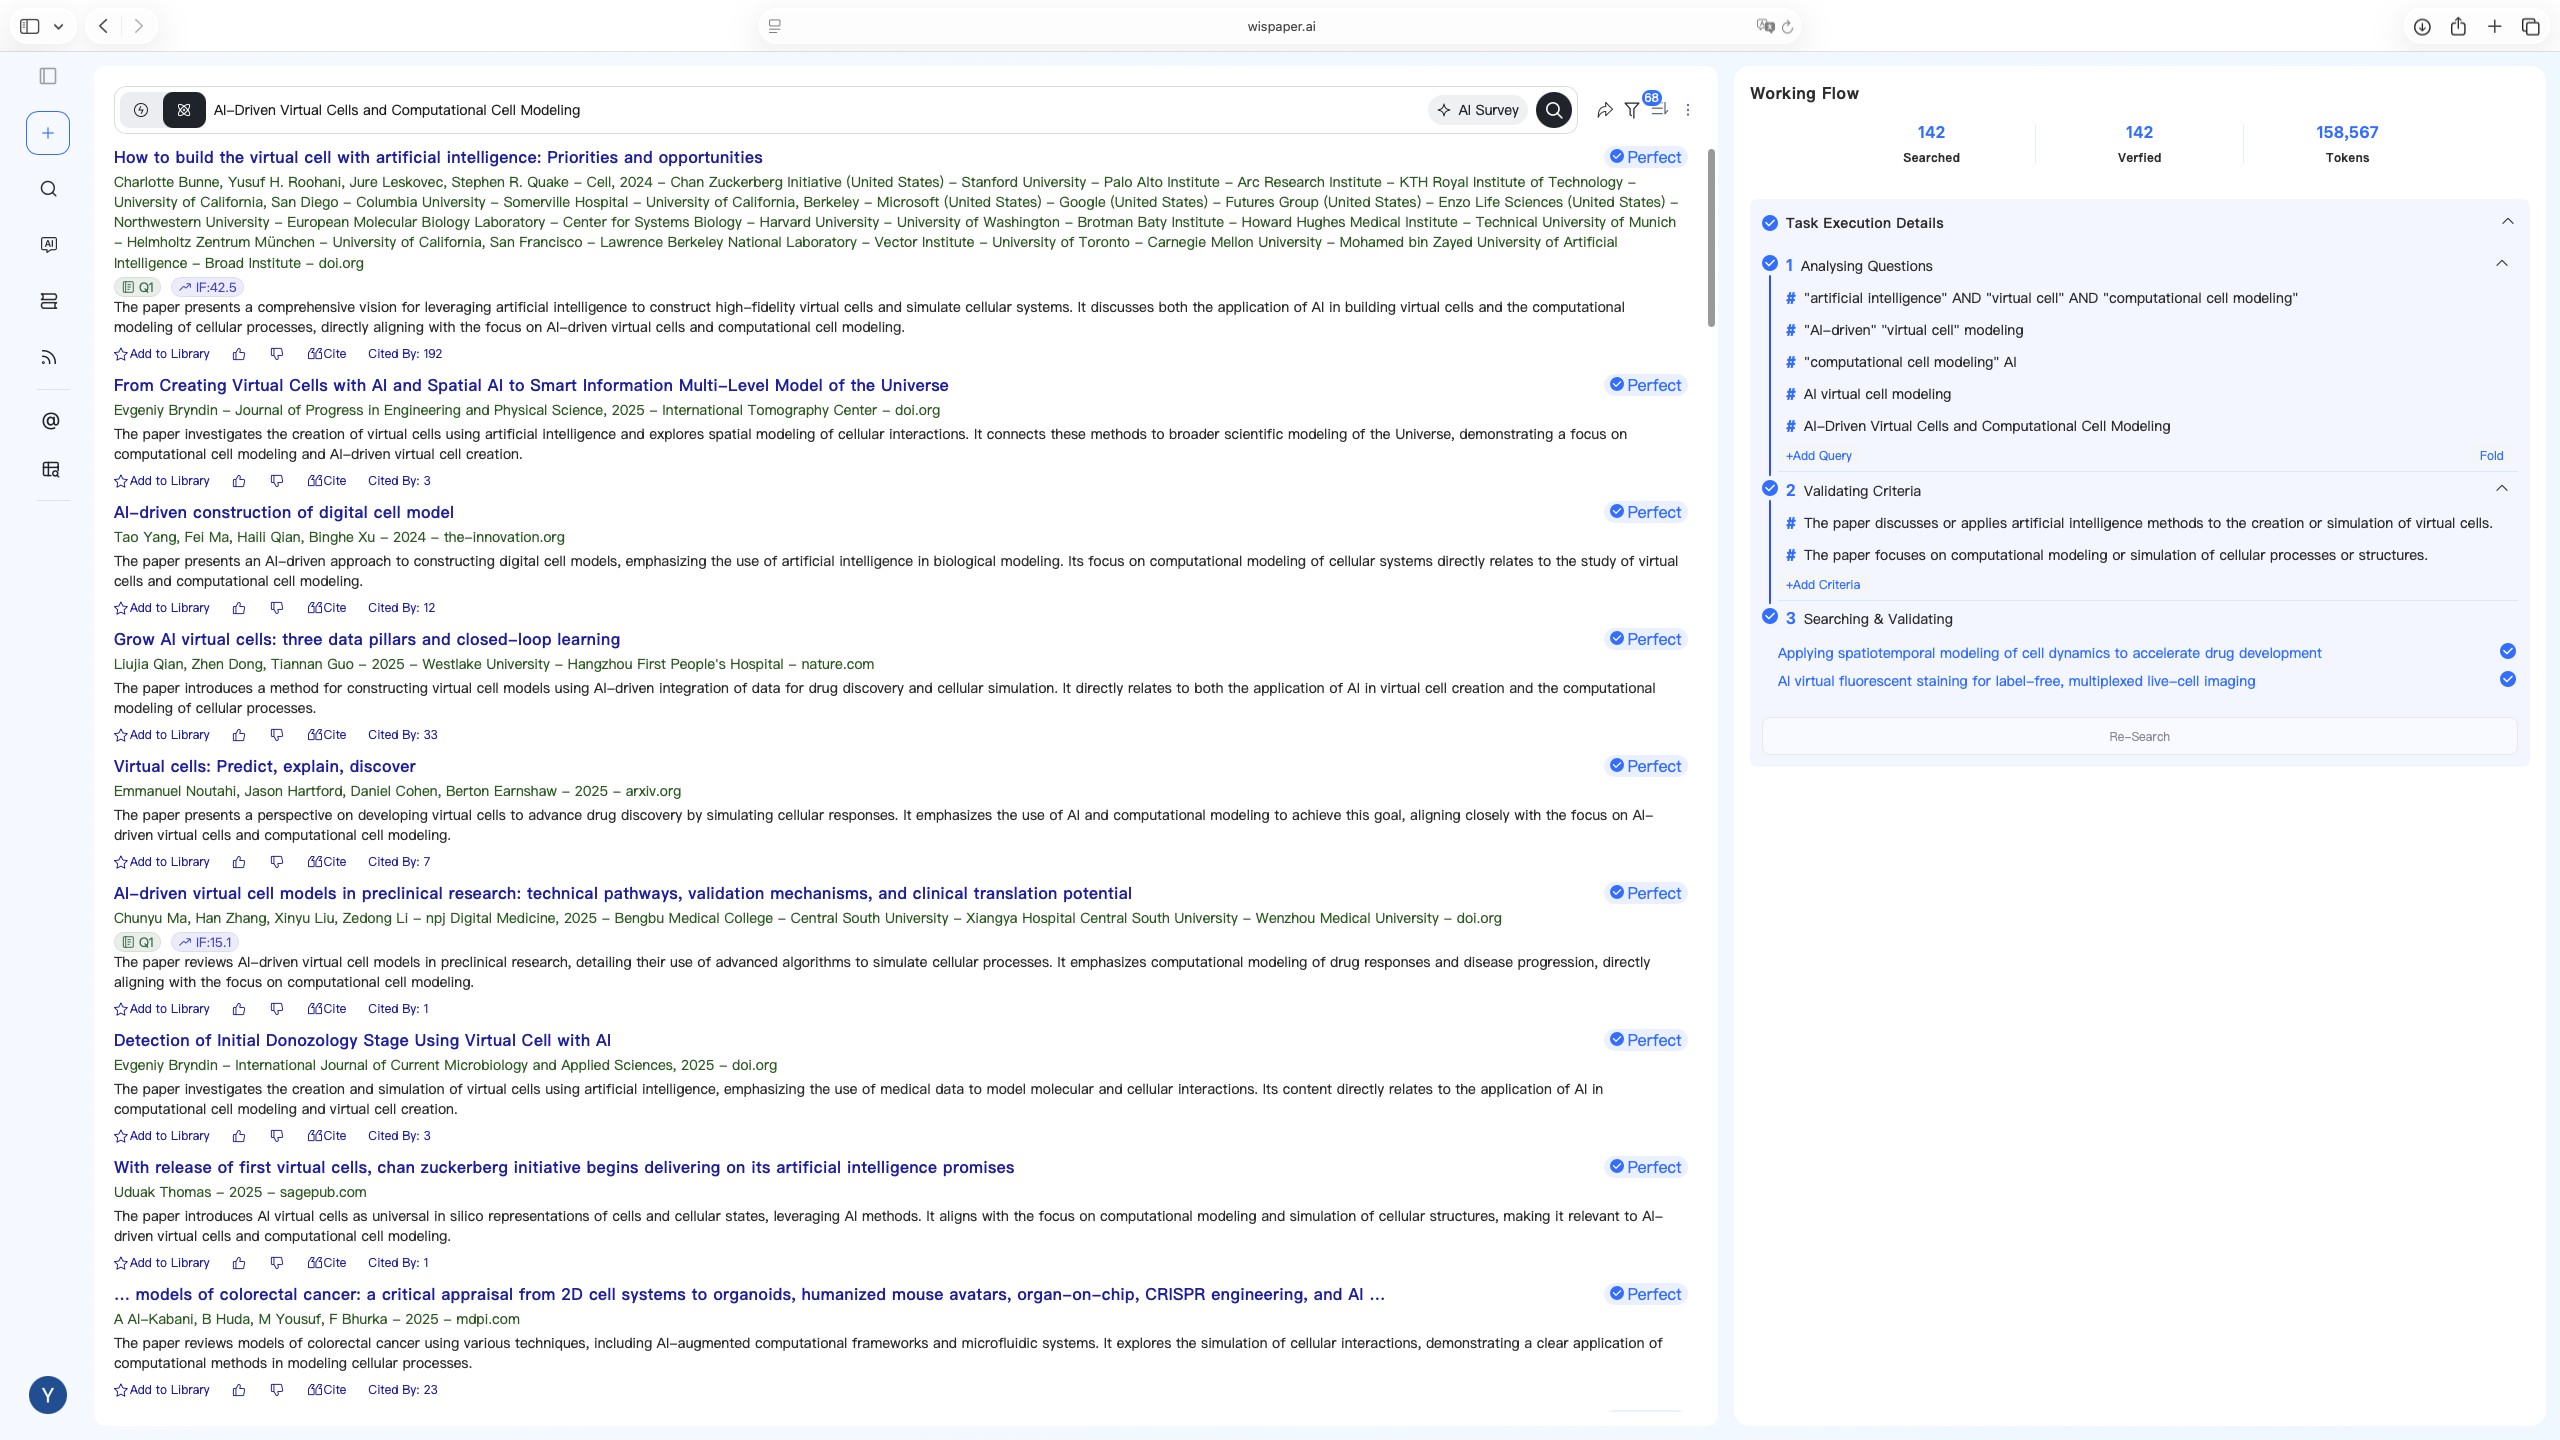
Task: Open the three-dot more options menu
Action: pyautogui.click(x=1688, y=110)
